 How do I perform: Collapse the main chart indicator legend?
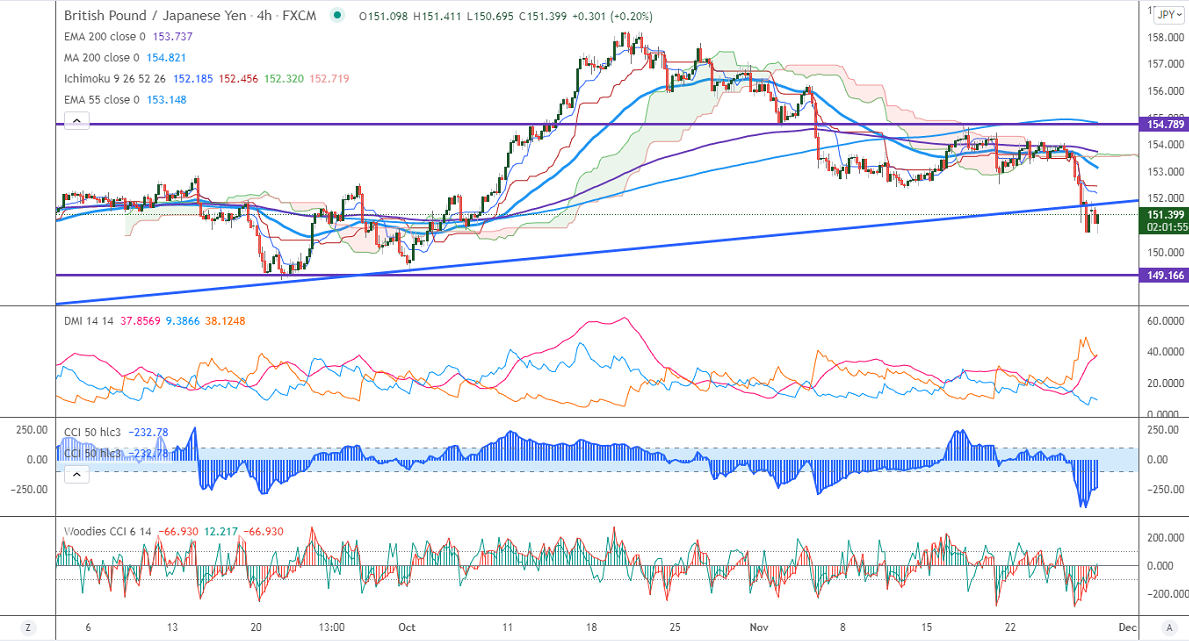coord(77,121)
